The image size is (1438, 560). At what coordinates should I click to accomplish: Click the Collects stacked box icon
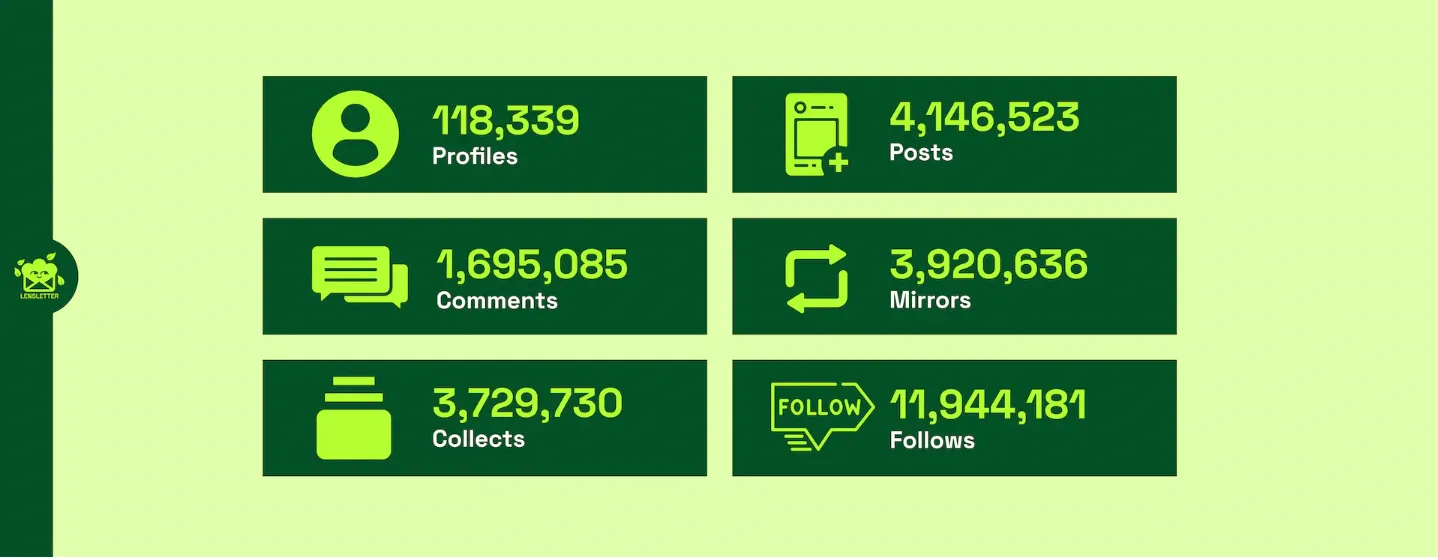[x=353, y=418]
